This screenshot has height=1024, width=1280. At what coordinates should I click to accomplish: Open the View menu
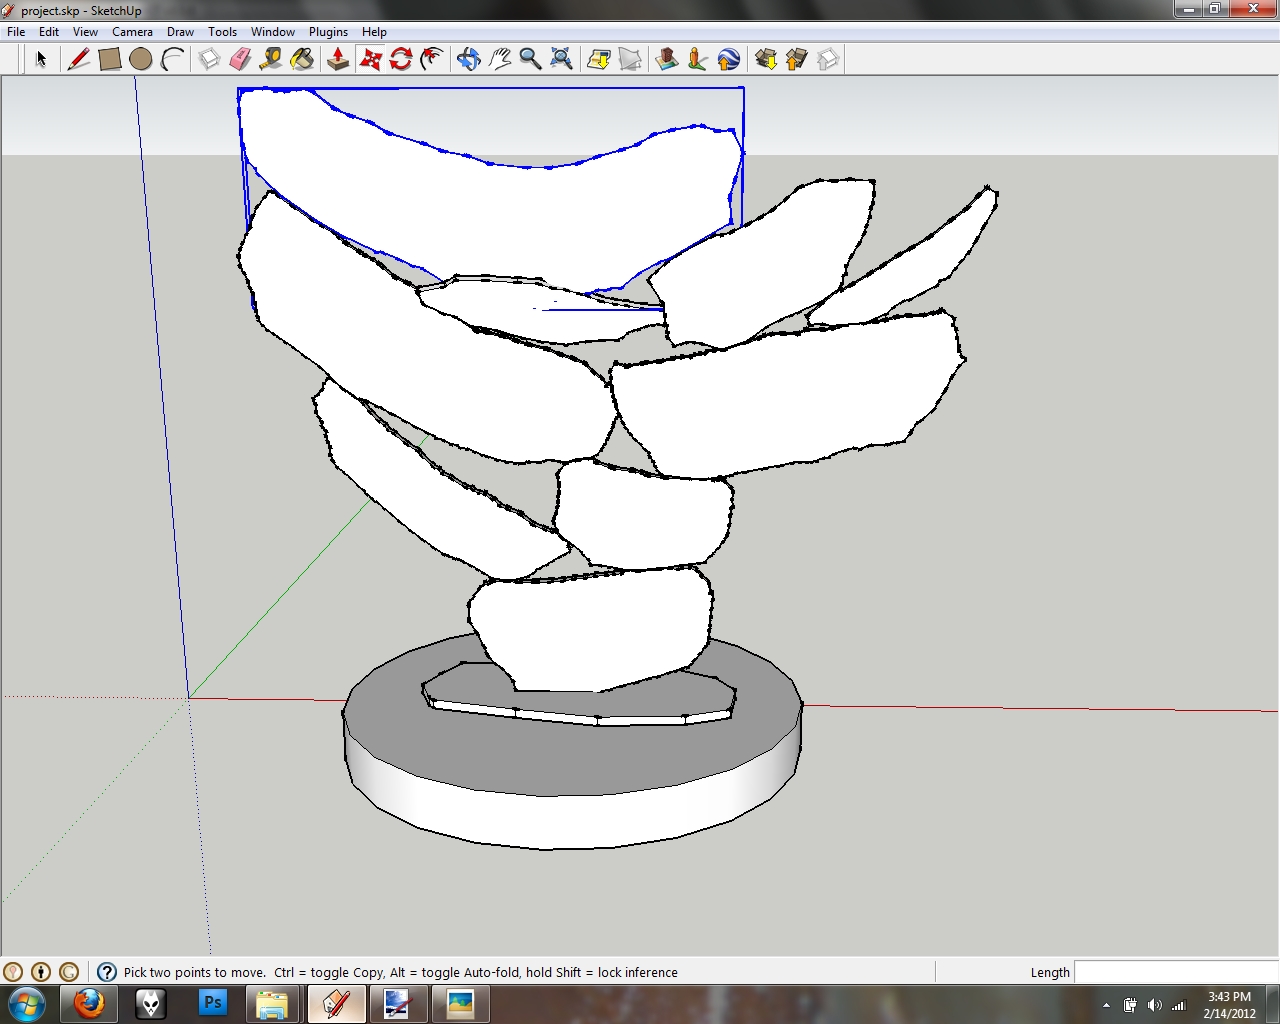tap(85, 32)
